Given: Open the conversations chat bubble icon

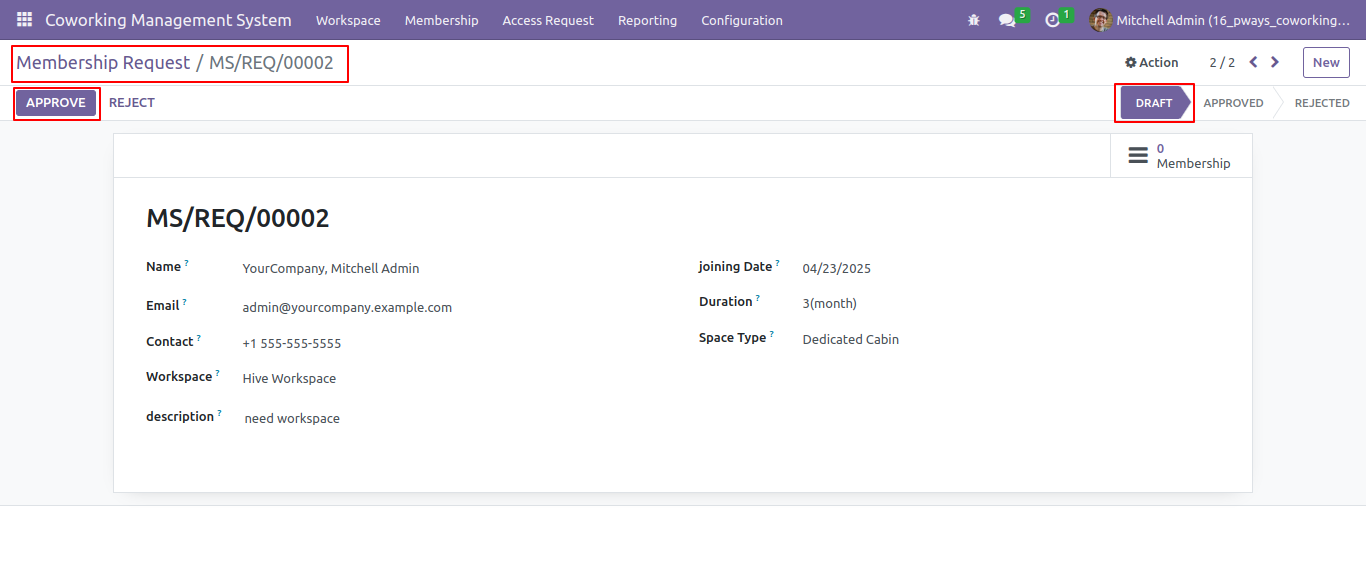Looking at the screenshot, I should [1007, 20].
